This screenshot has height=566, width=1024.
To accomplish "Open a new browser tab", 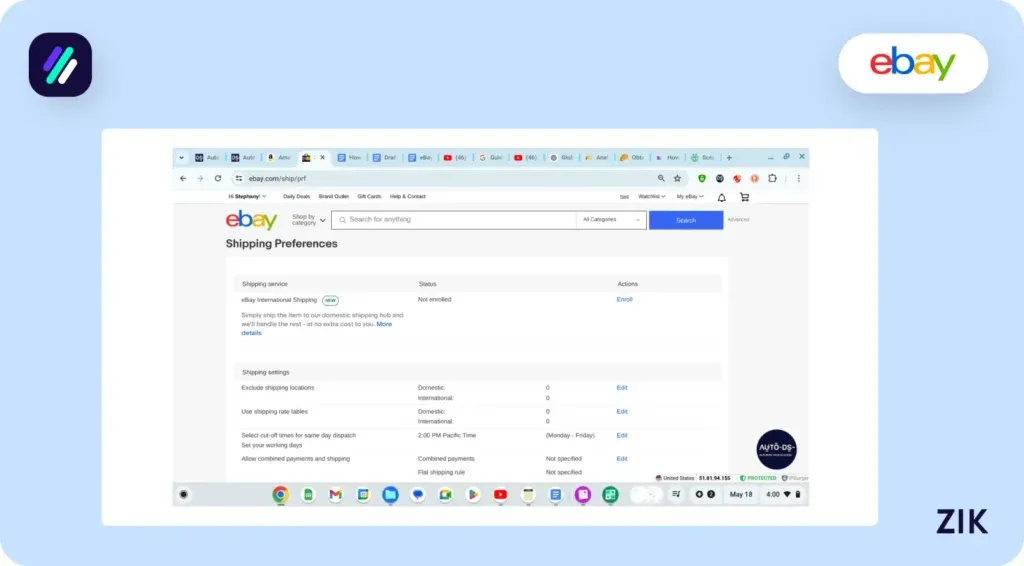I will pos(729,157).
